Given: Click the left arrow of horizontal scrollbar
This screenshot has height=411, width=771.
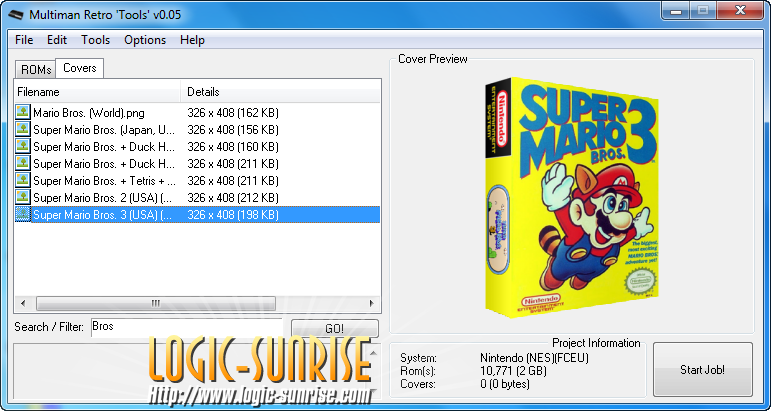Looking at the screenshot, I should point(23,303).
